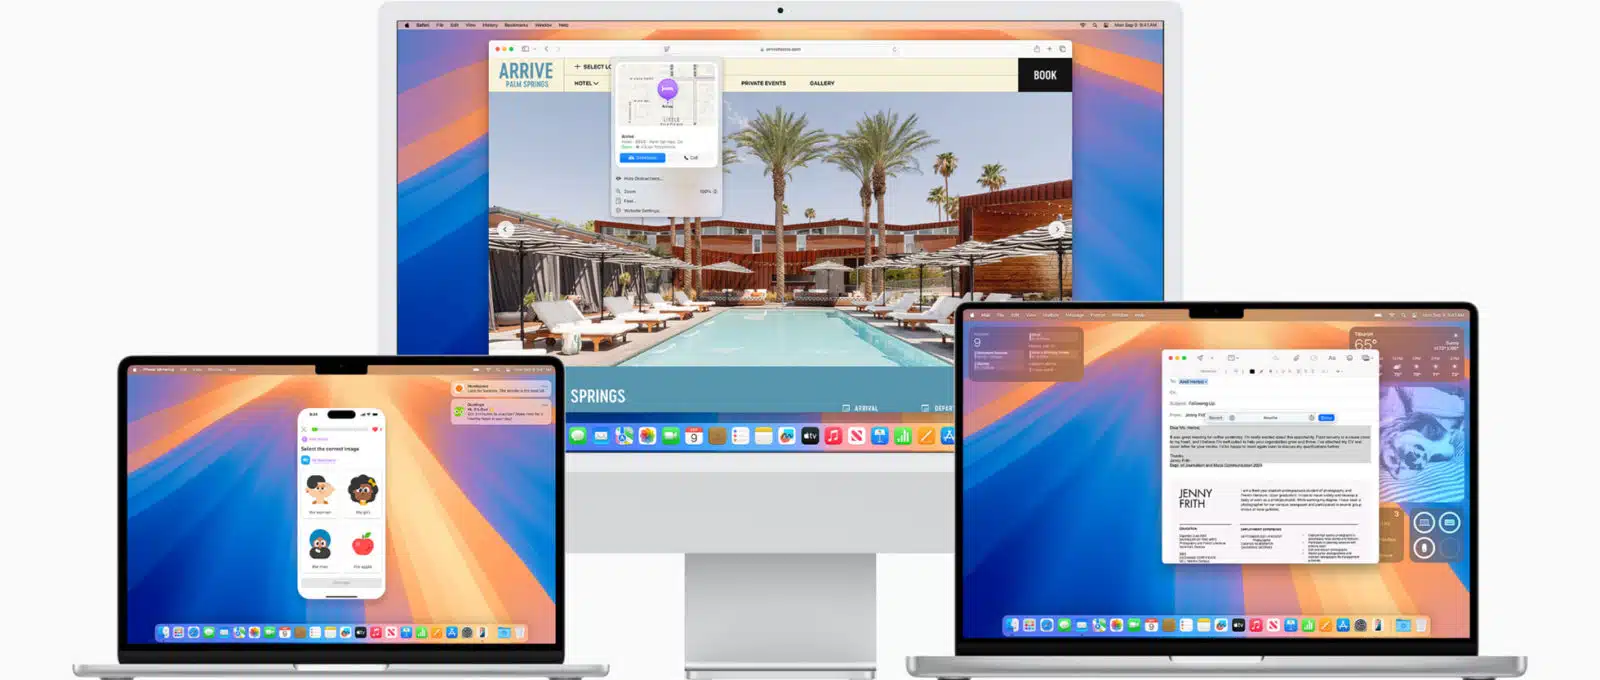
Task: Open the calendar widget showing 9
Action: click(1026, 354)
